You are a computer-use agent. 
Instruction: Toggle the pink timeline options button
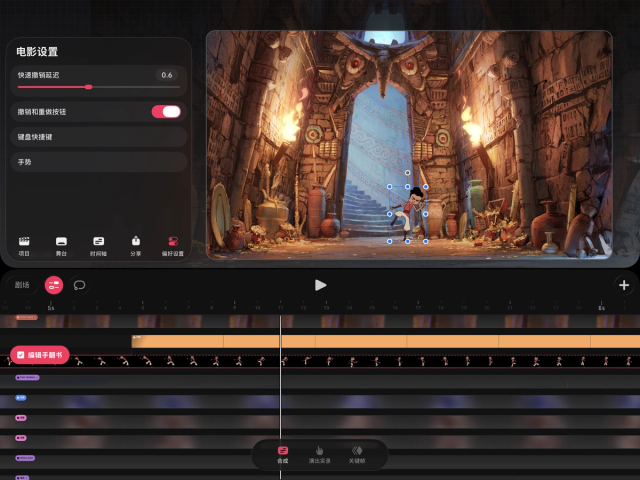click(54, 285)
